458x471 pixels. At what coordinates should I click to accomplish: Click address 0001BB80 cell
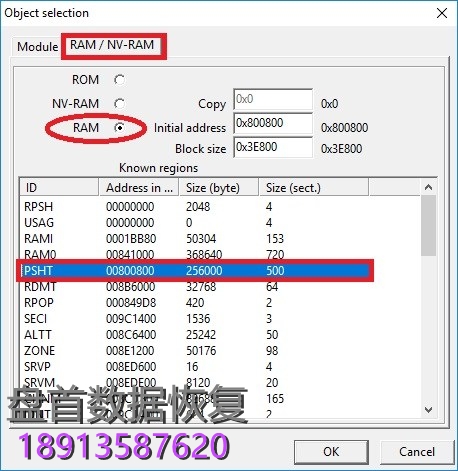point(131,239)
